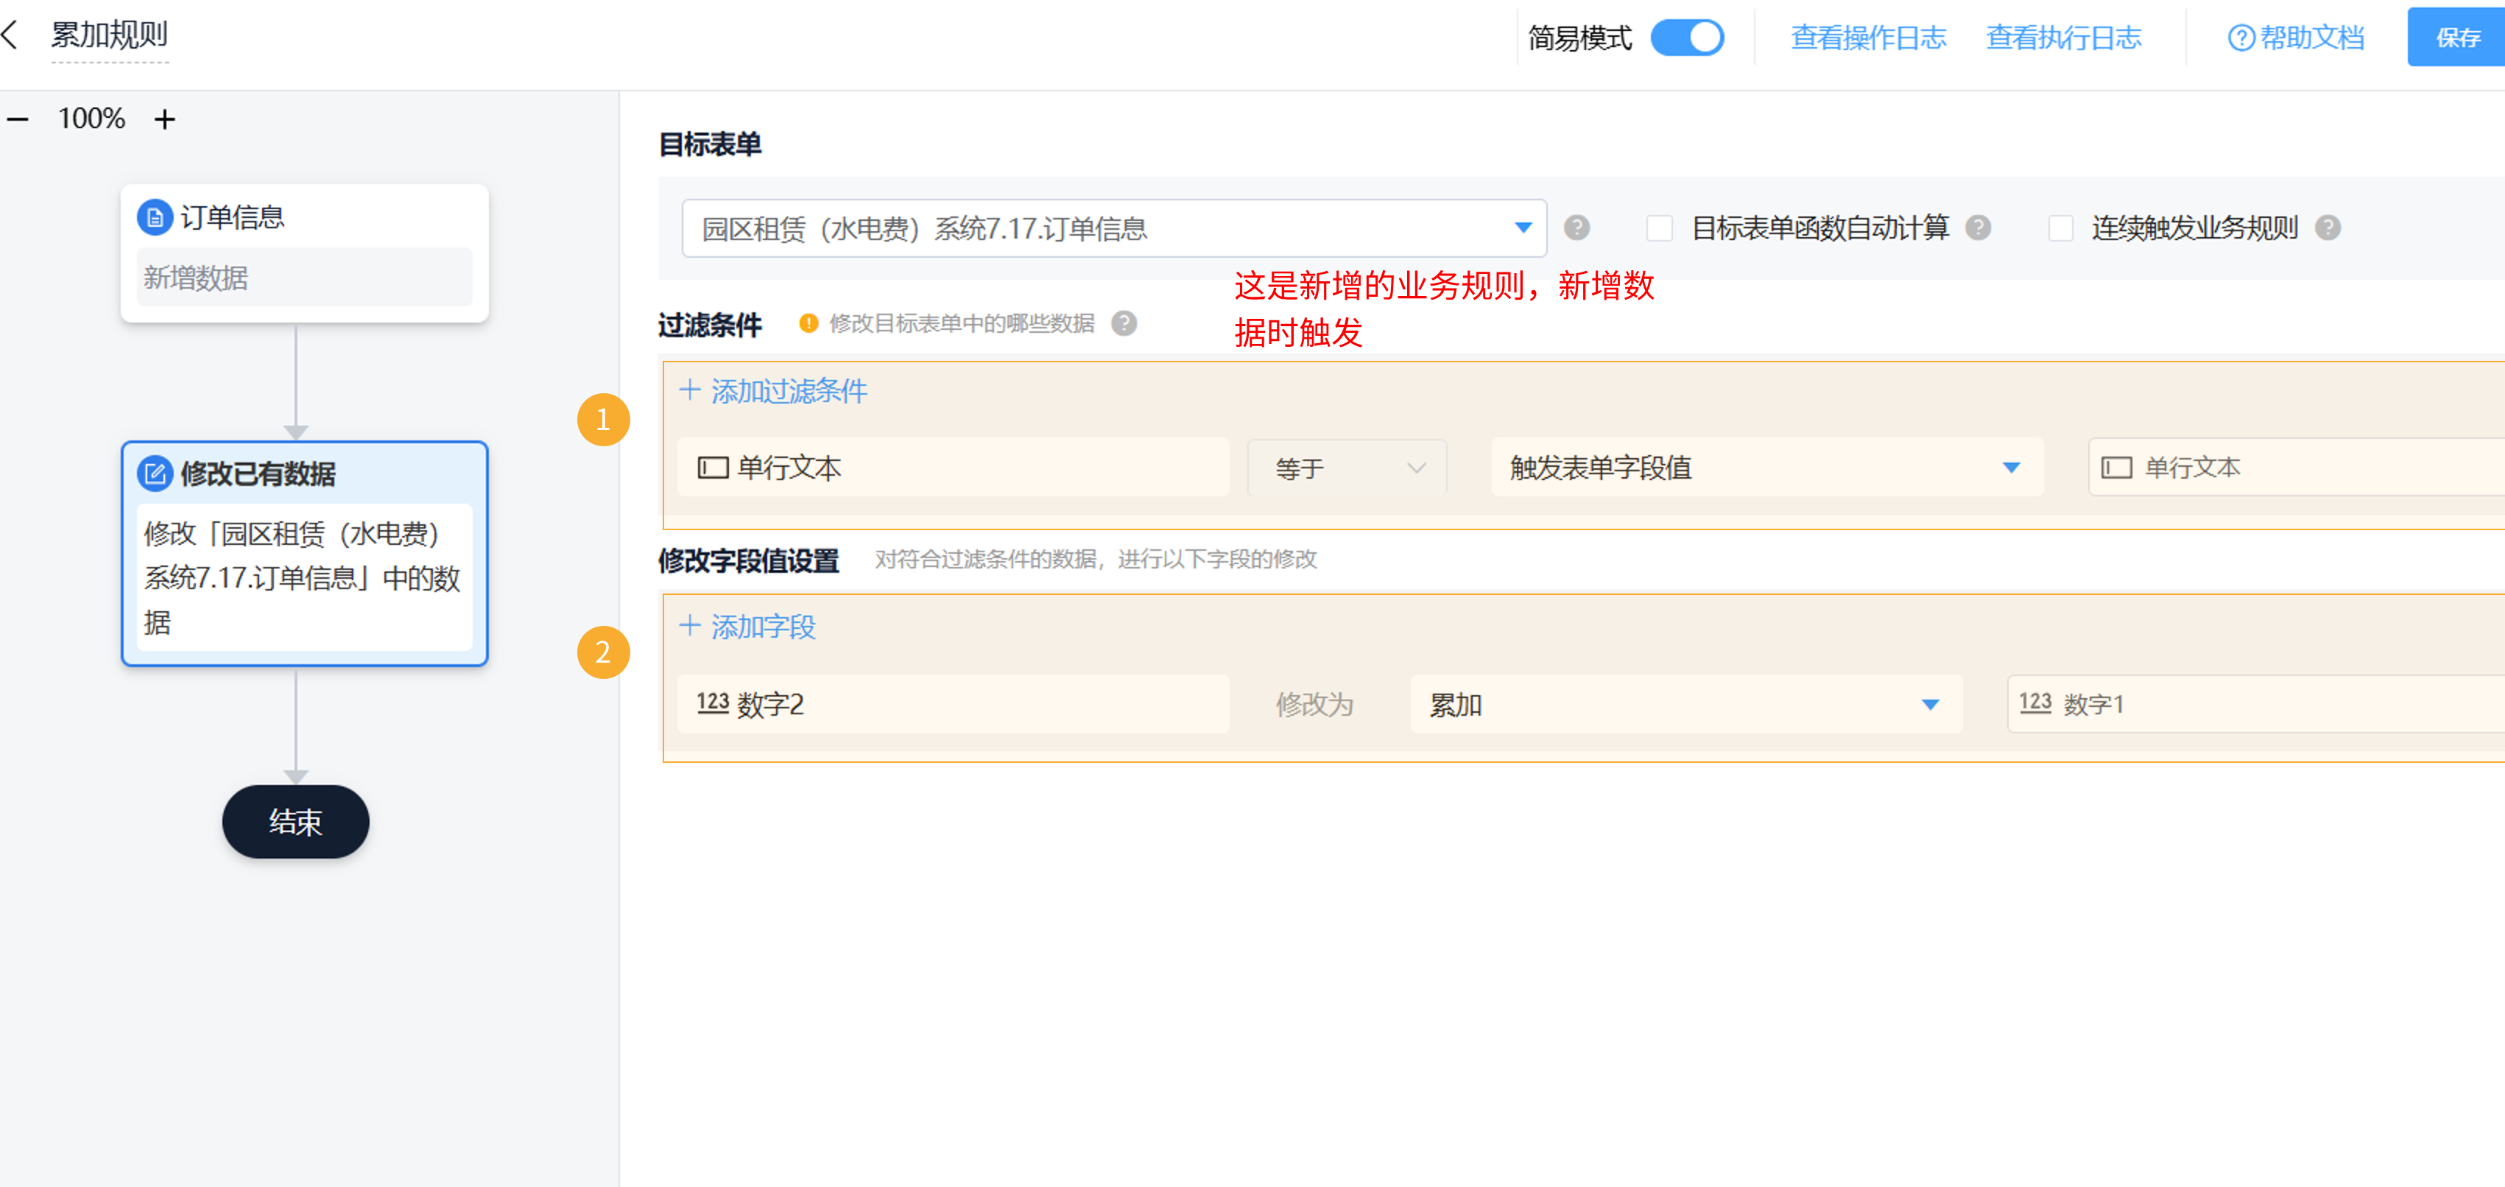Open help tip for 目标表单函数自动计算
This screenshot has height=1187, width=2505.
coord(1978,228)
